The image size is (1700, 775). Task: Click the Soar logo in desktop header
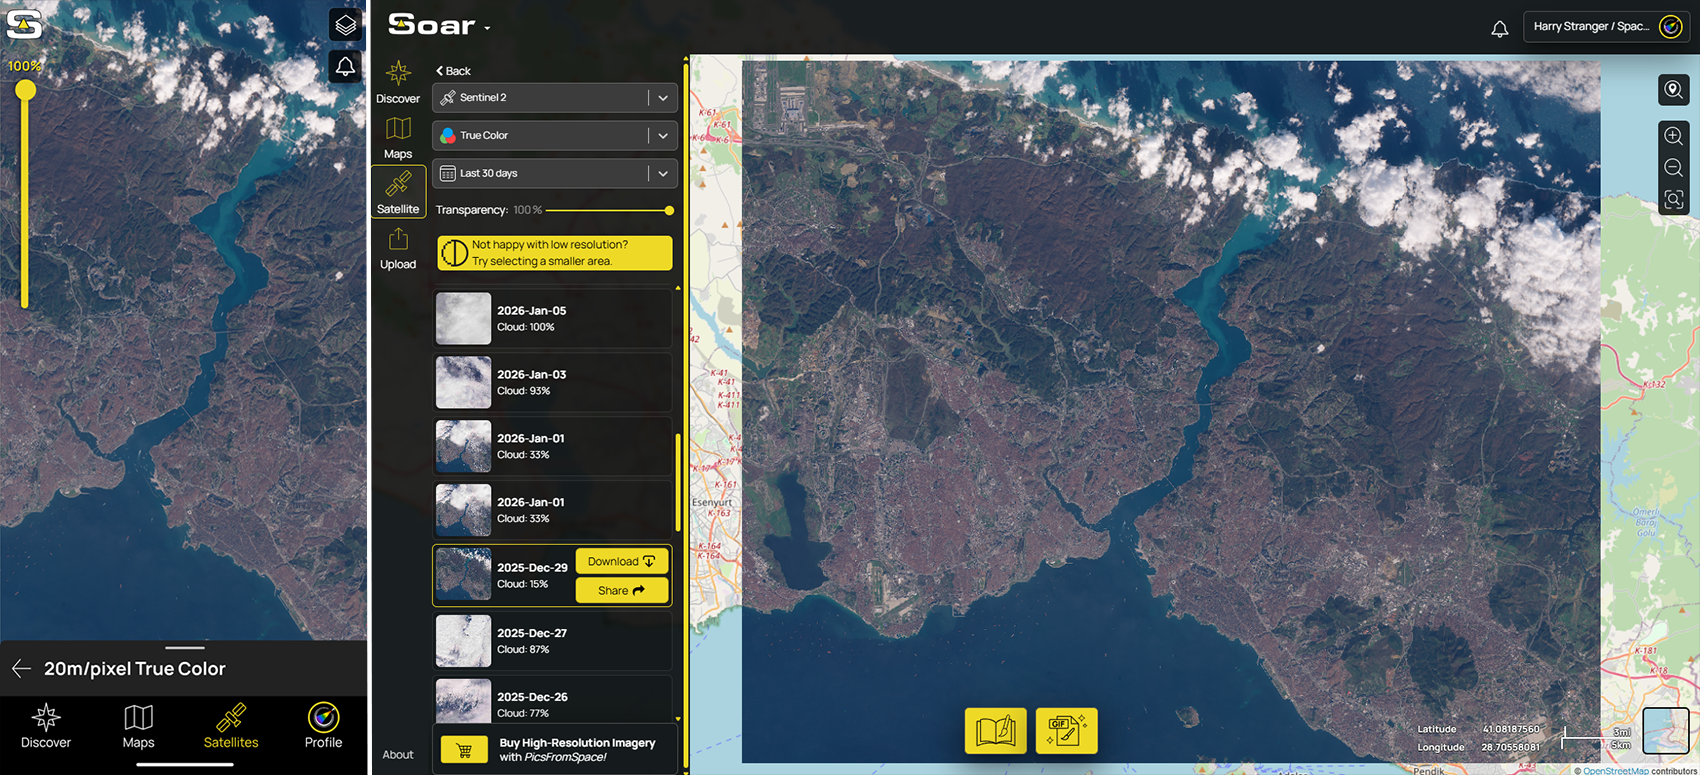[431, 25]
